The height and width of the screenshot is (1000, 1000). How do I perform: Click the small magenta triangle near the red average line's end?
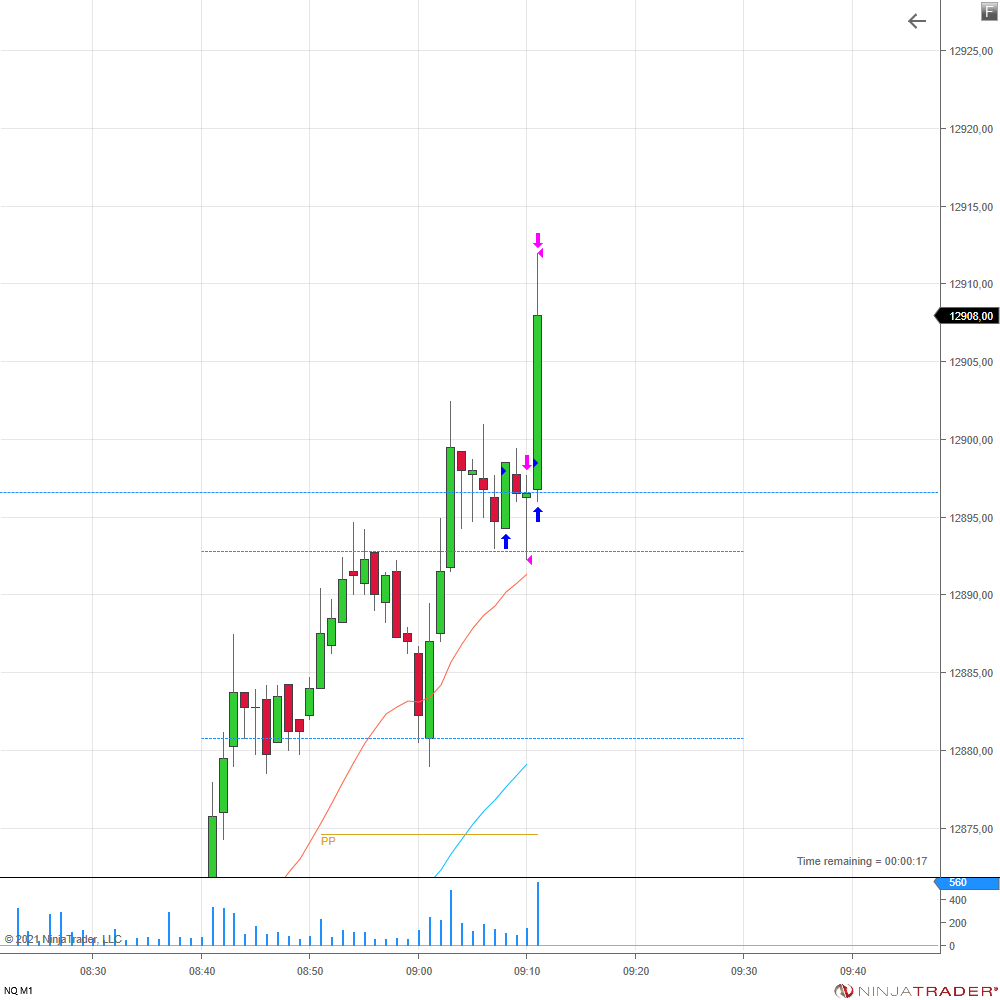pos(529,560)
